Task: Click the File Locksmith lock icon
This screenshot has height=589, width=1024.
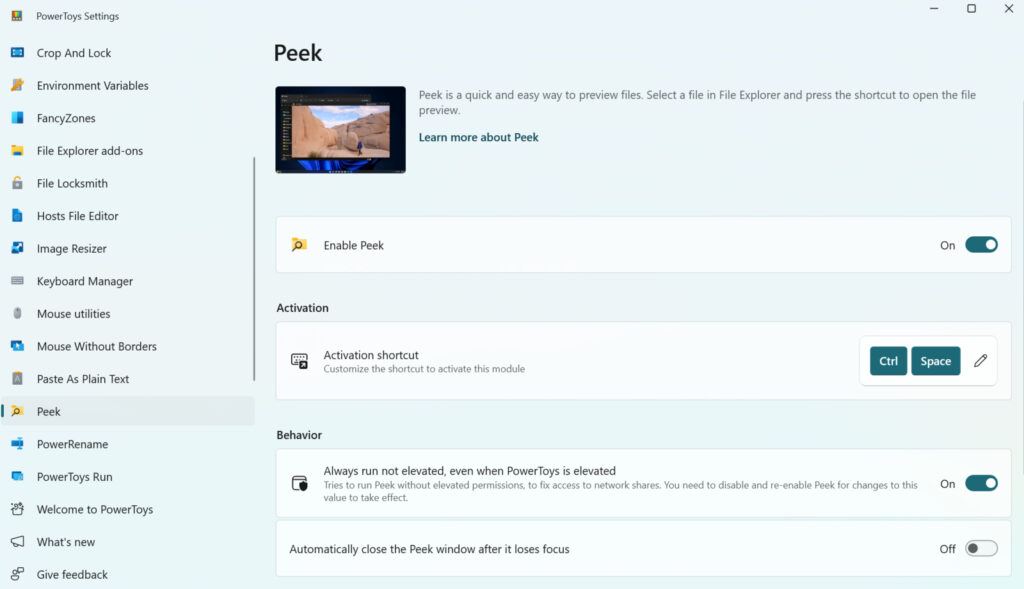Action: coord(17,183)
